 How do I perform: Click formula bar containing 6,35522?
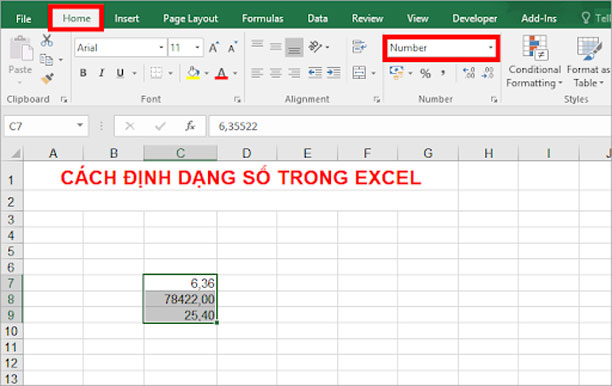coord(410,126)
